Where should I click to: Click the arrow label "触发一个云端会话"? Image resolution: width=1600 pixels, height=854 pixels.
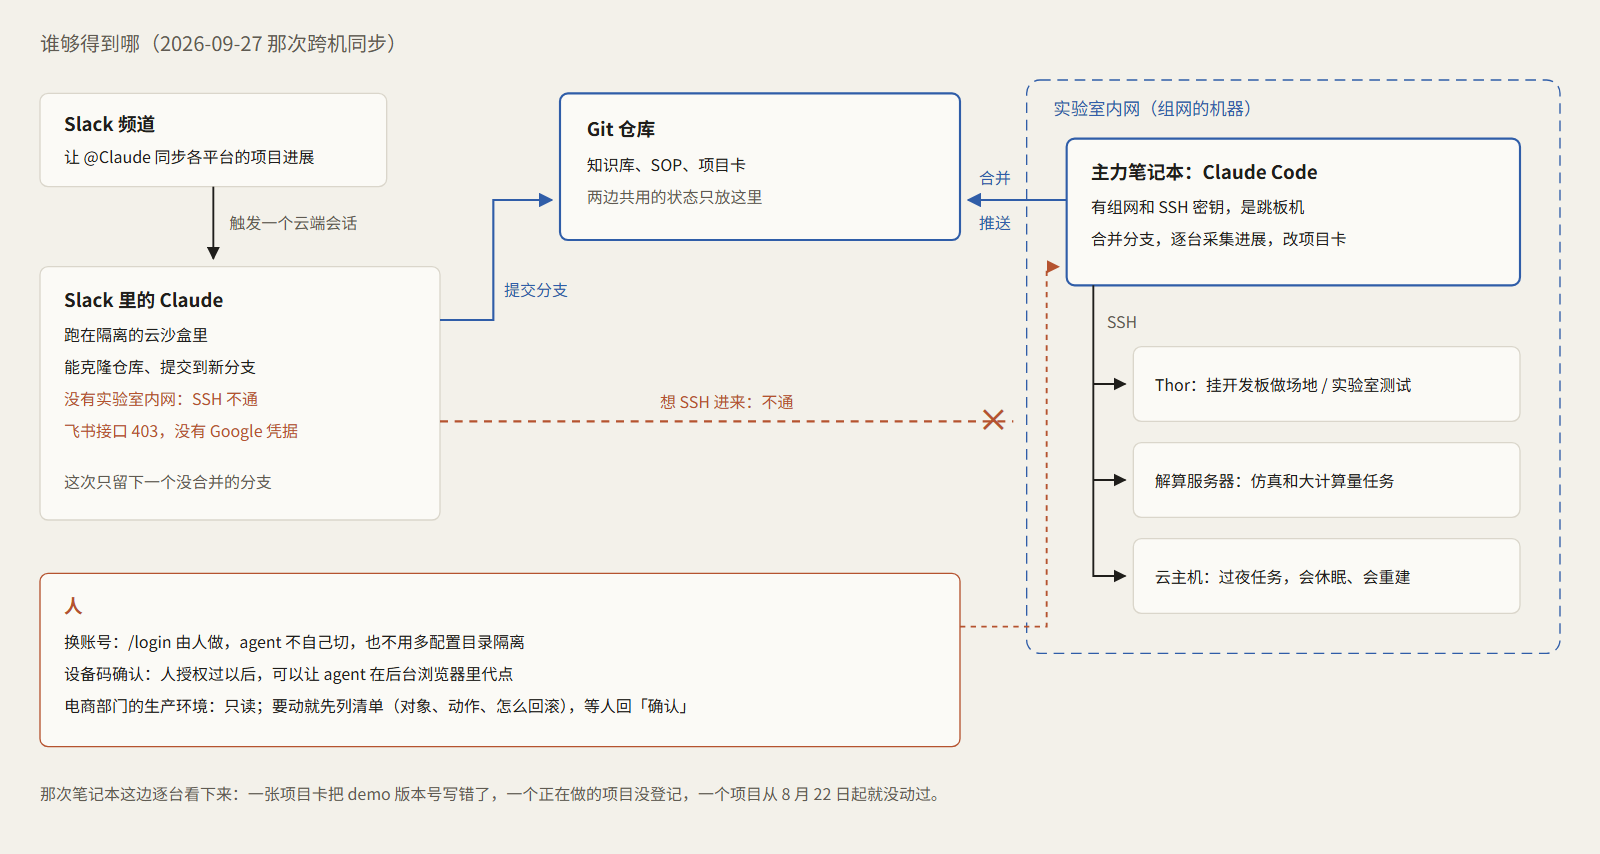point(293,223)
